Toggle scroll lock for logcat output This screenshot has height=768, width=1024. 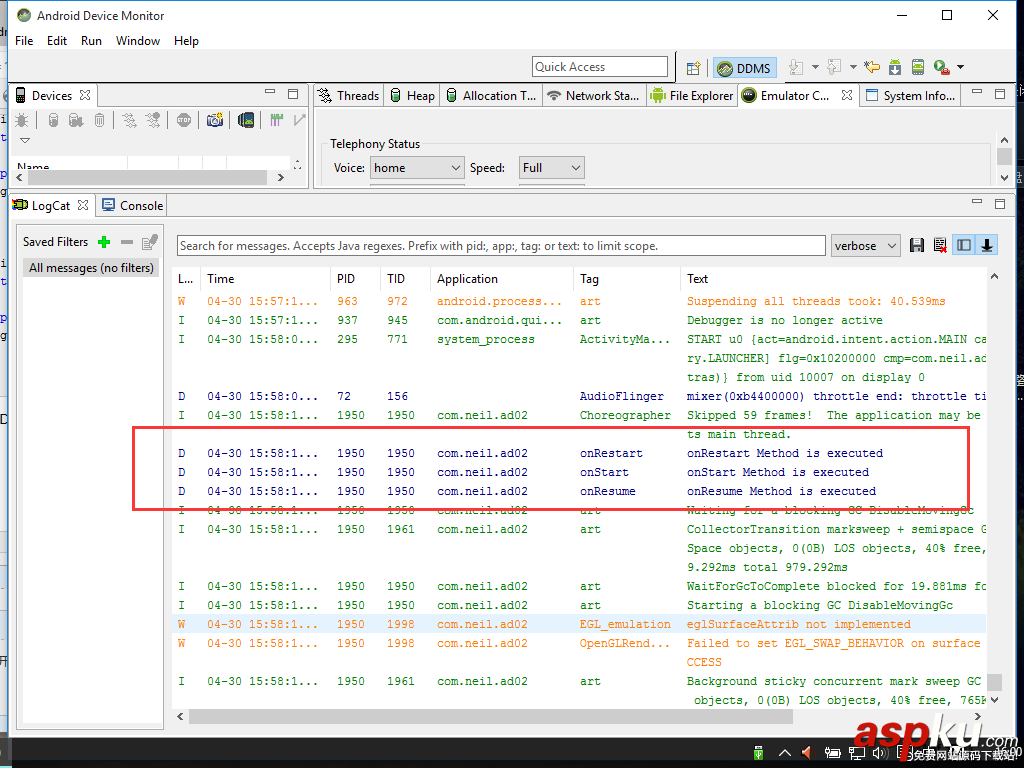(x=987, y=246)
